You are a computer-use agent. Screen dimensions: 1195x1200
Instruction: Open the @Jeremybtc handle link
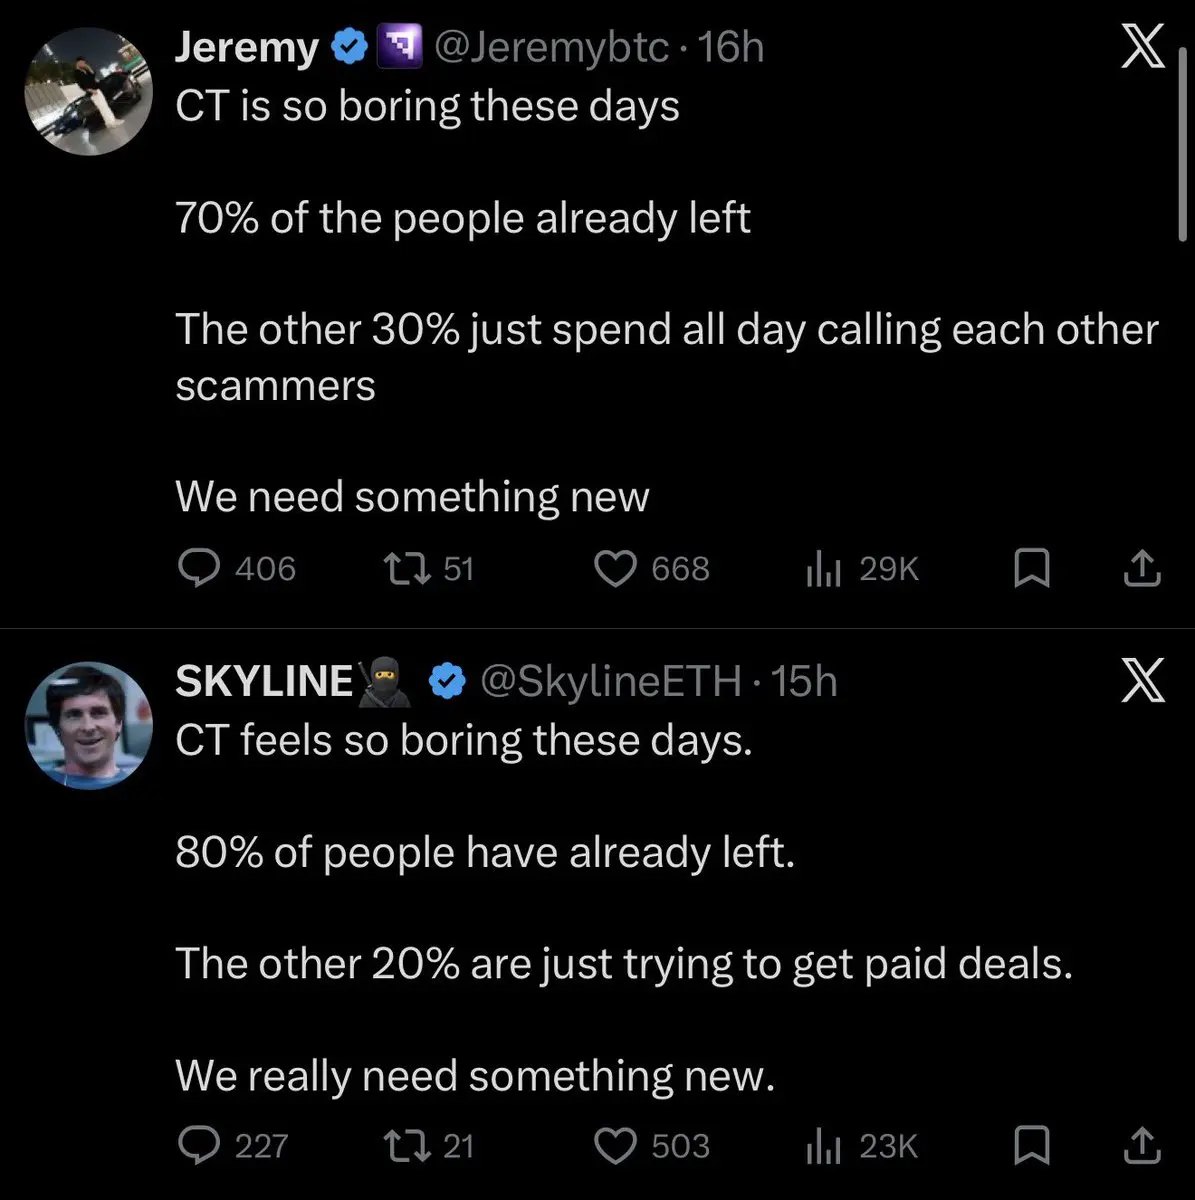point(551,47)
